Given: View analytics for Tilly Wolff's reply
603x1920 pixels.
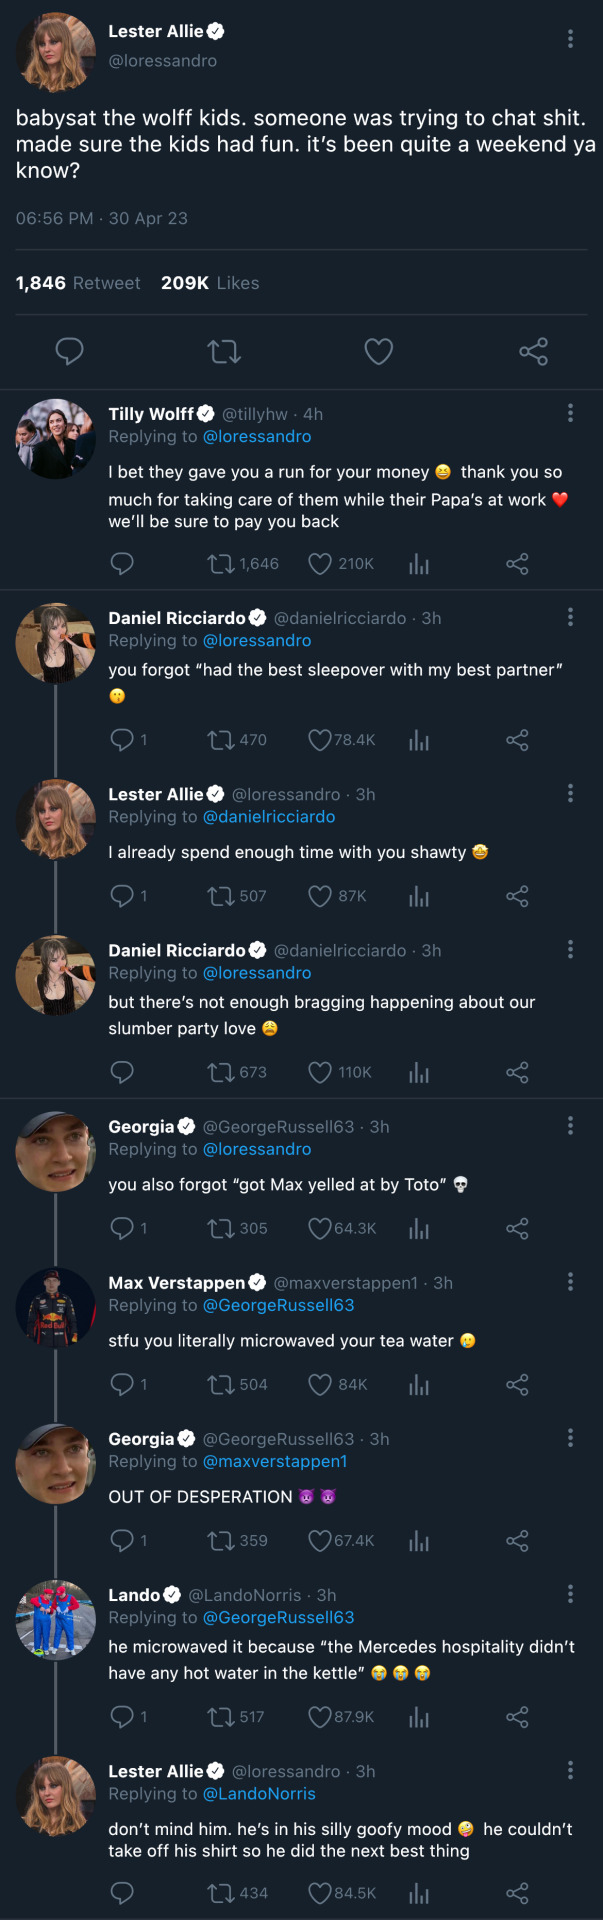Looking at the screenshot, I should pos(419,564).
